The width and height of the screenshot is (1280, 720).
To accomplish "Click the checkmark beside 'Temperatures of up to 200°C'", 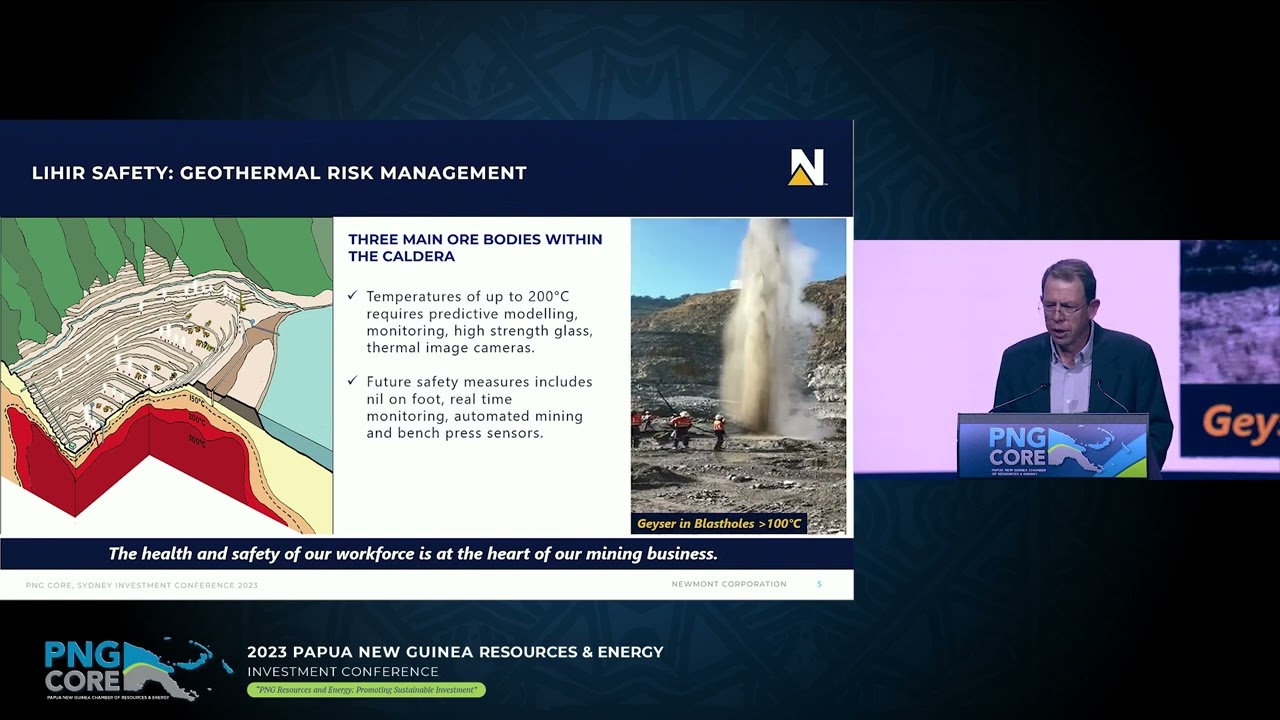I will [x=352, y=297].
